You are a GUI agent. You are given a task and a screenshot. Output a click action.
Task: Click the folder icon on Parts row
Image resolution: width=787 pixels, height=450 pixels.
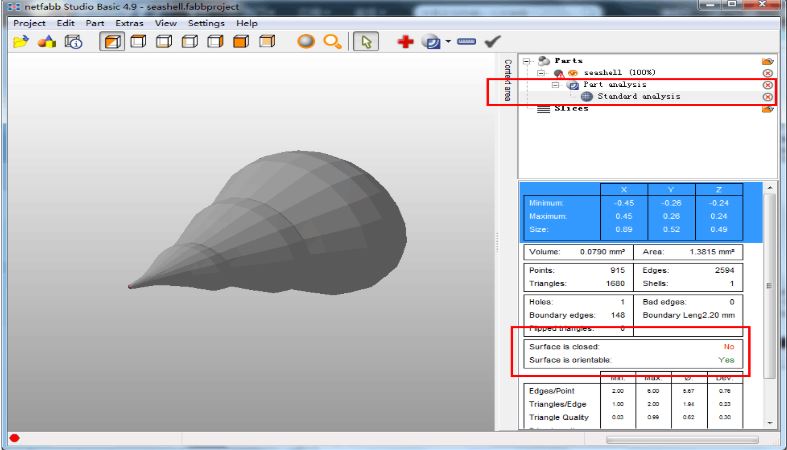coord(767,61)
